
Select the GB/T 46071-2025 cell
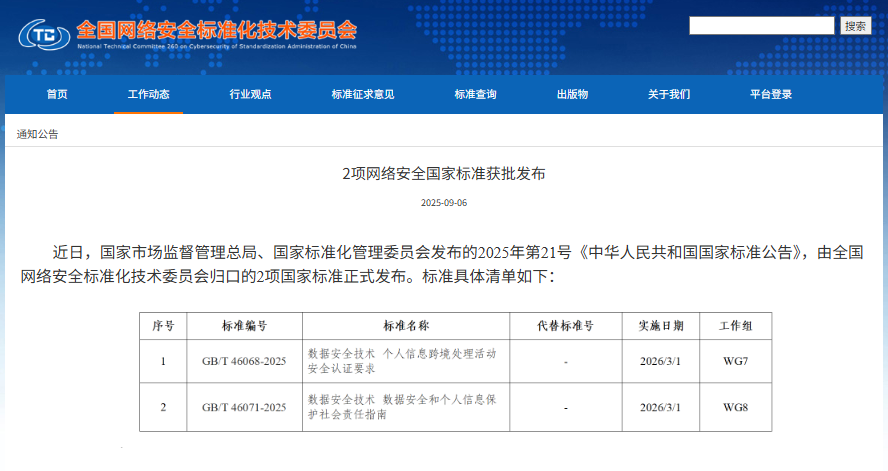(x=244, y=407)
